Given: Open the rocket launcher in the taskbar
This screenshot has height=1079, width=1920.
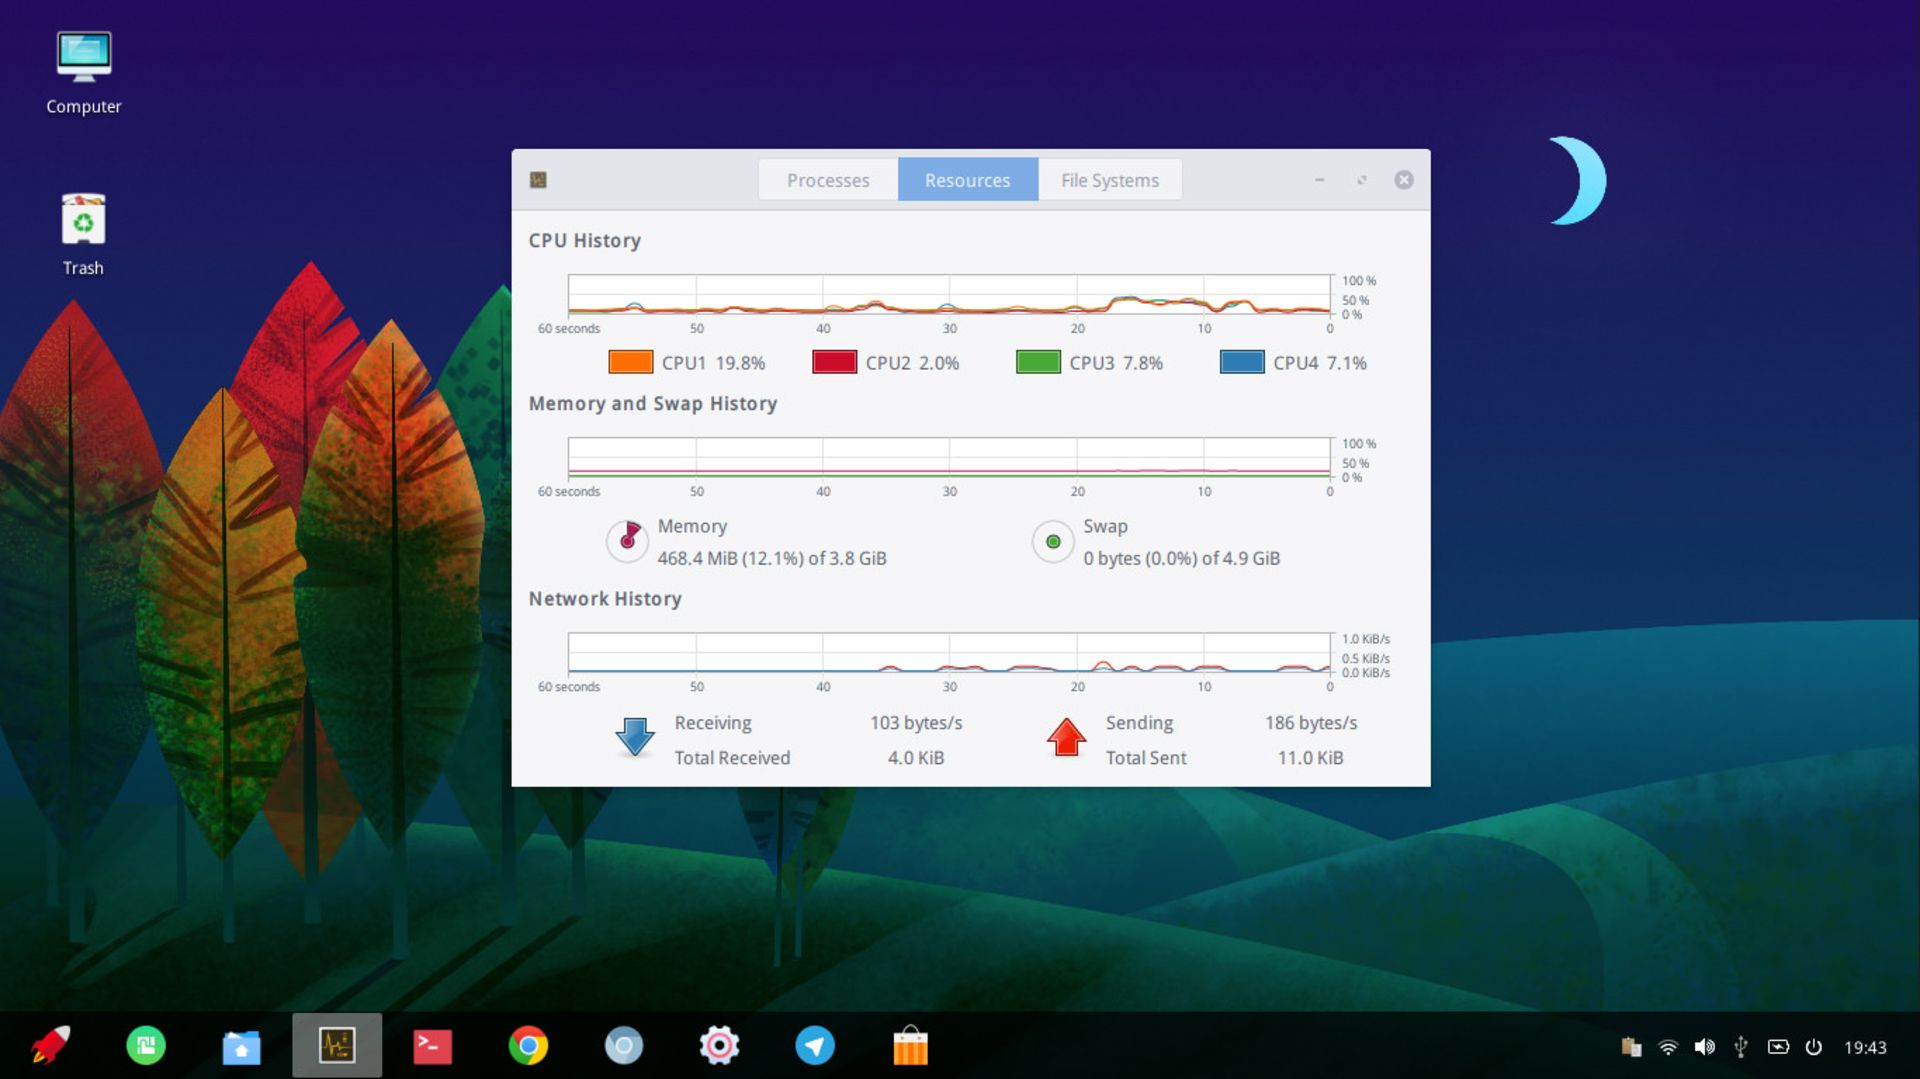Looking at the screenshot, I should tap(50, 1046).
